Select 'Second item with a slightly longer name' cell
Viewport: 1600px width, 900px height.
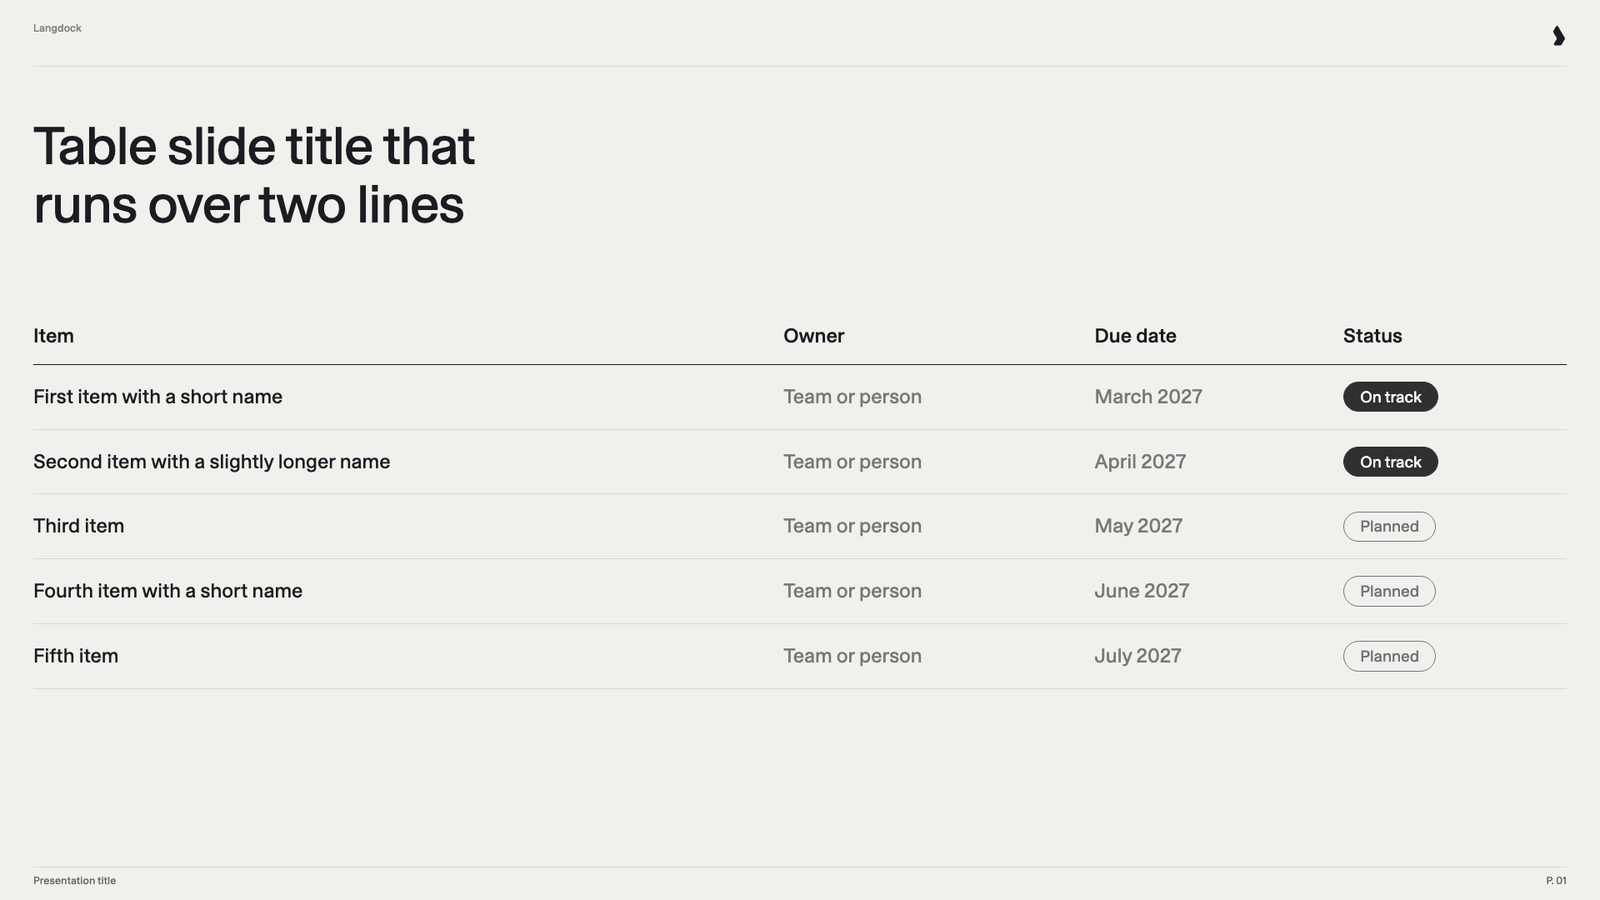click(212, 462)
